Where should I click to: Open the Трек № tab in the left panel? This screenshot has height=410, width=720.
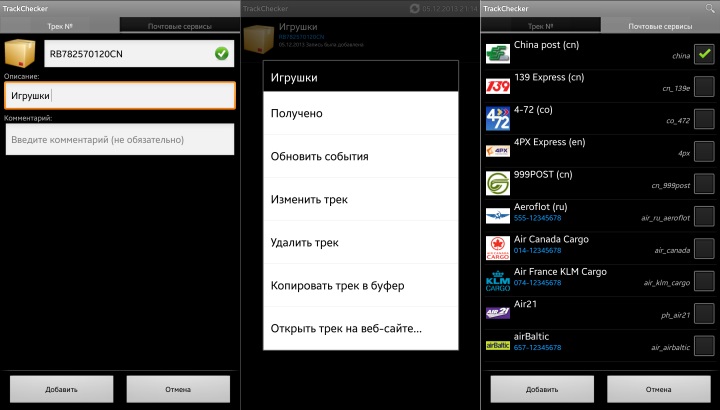tap(60, 26)
